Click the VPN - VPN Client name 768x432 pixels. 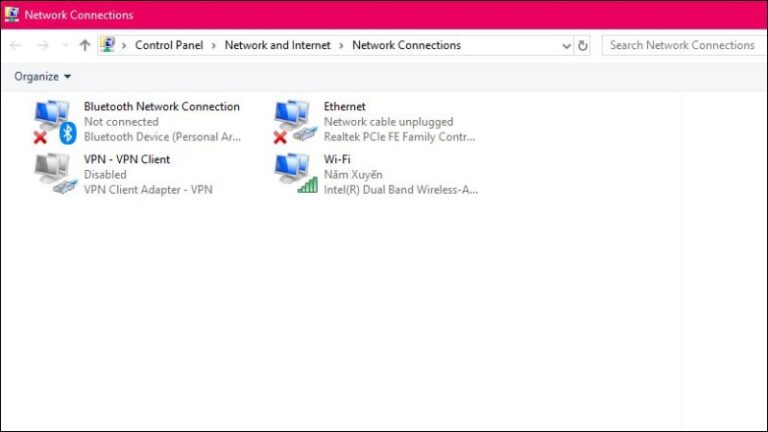pos(126,159)
